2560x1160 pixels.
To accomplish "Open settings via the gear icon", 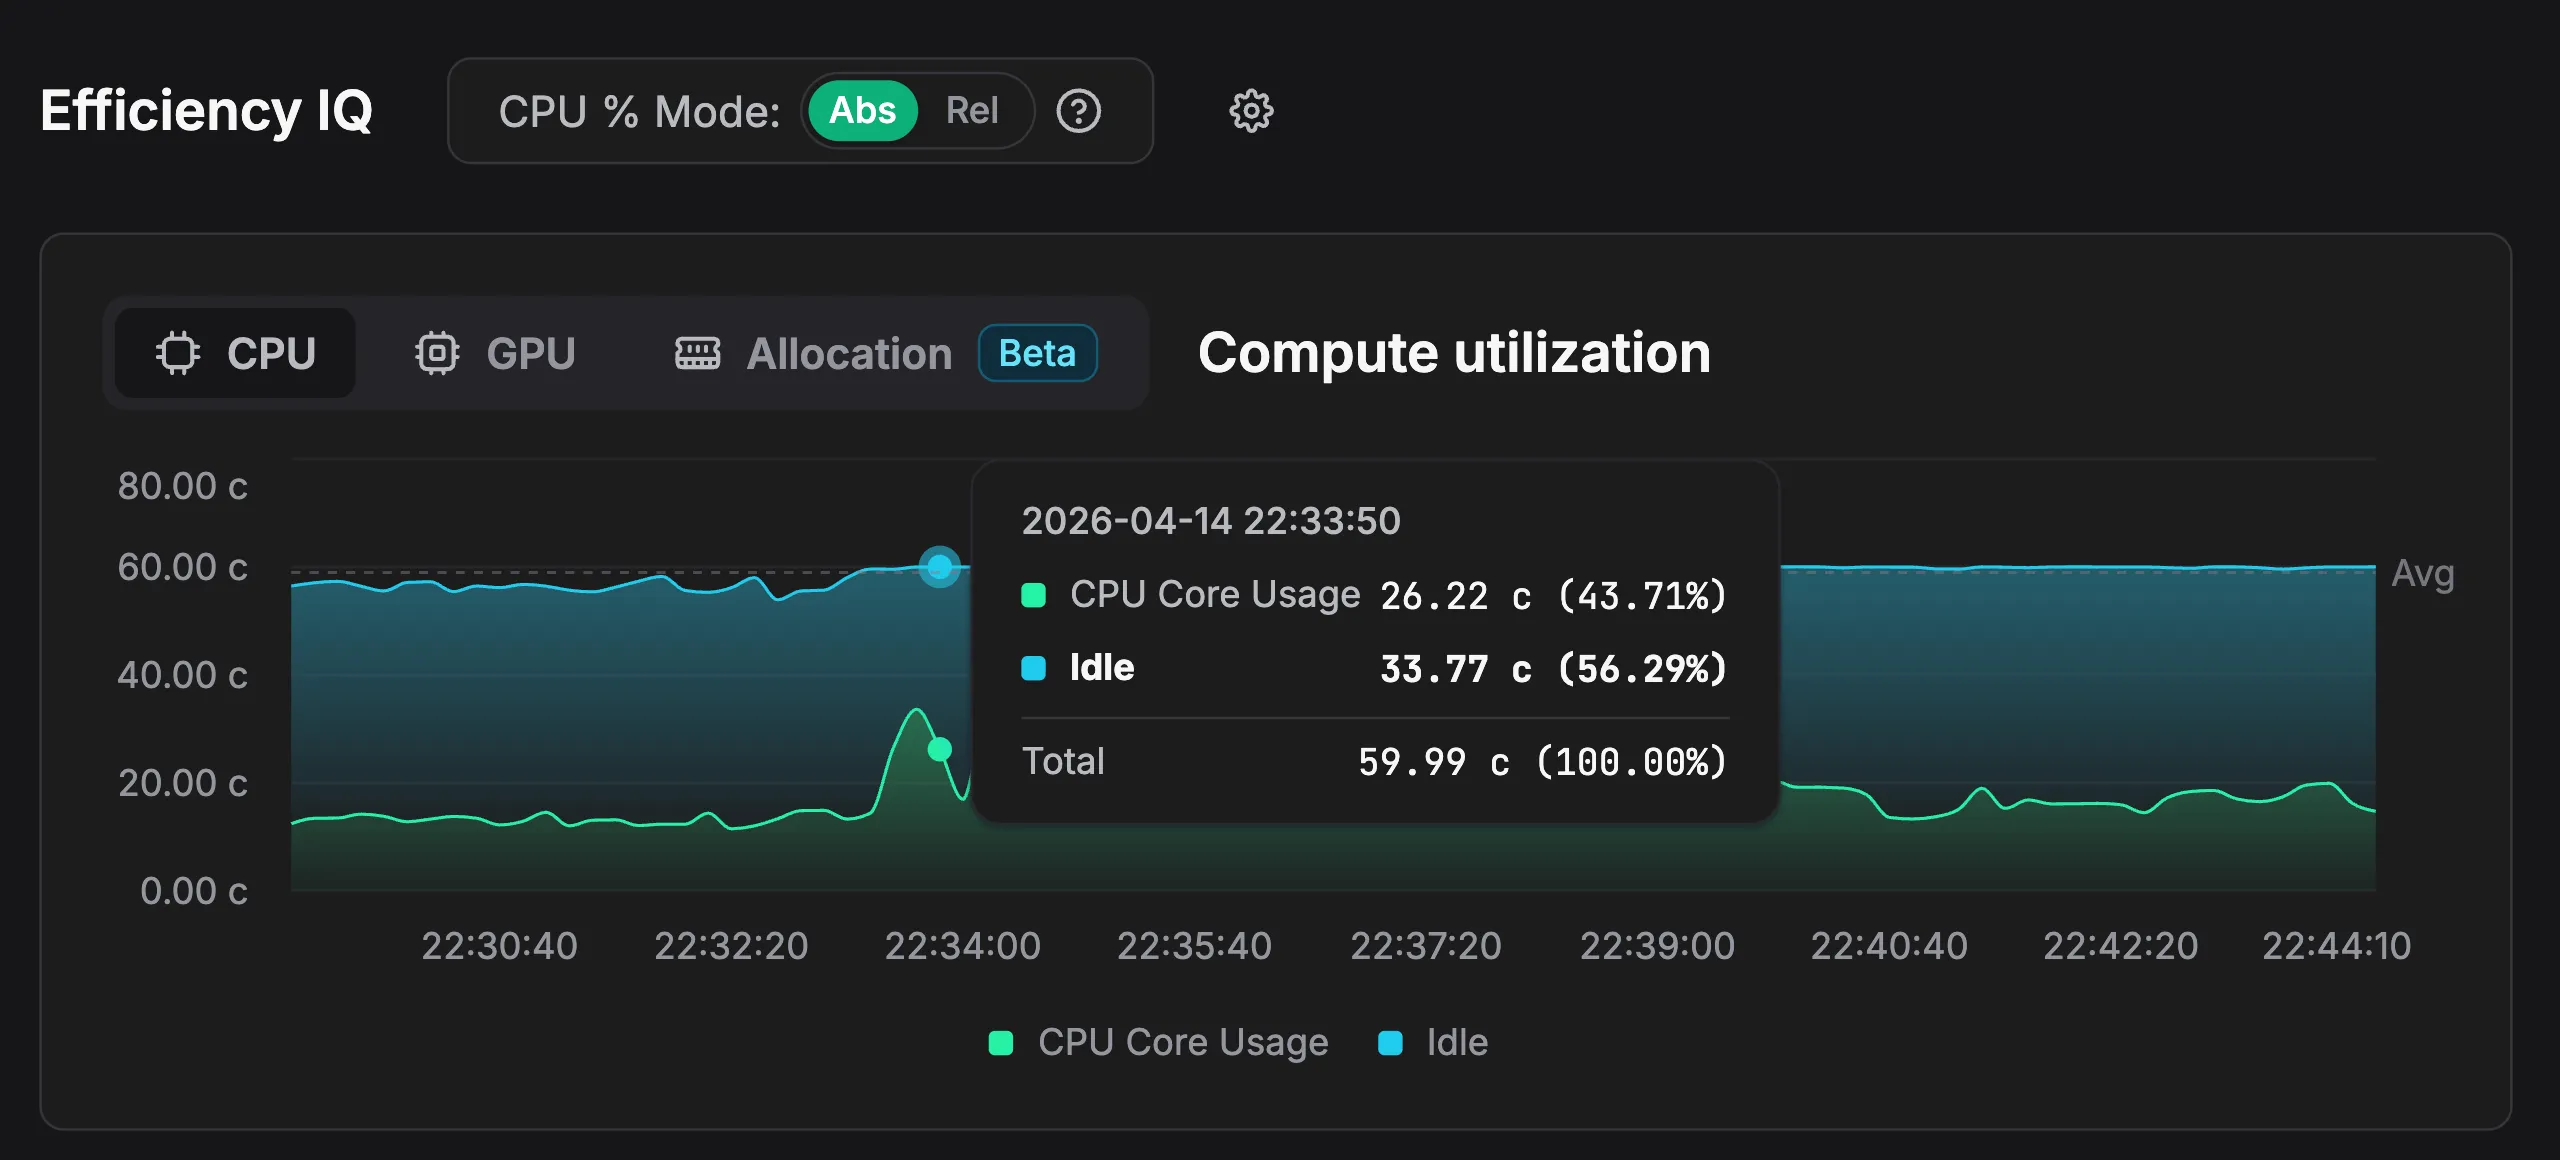I will tap(1251, 111).
